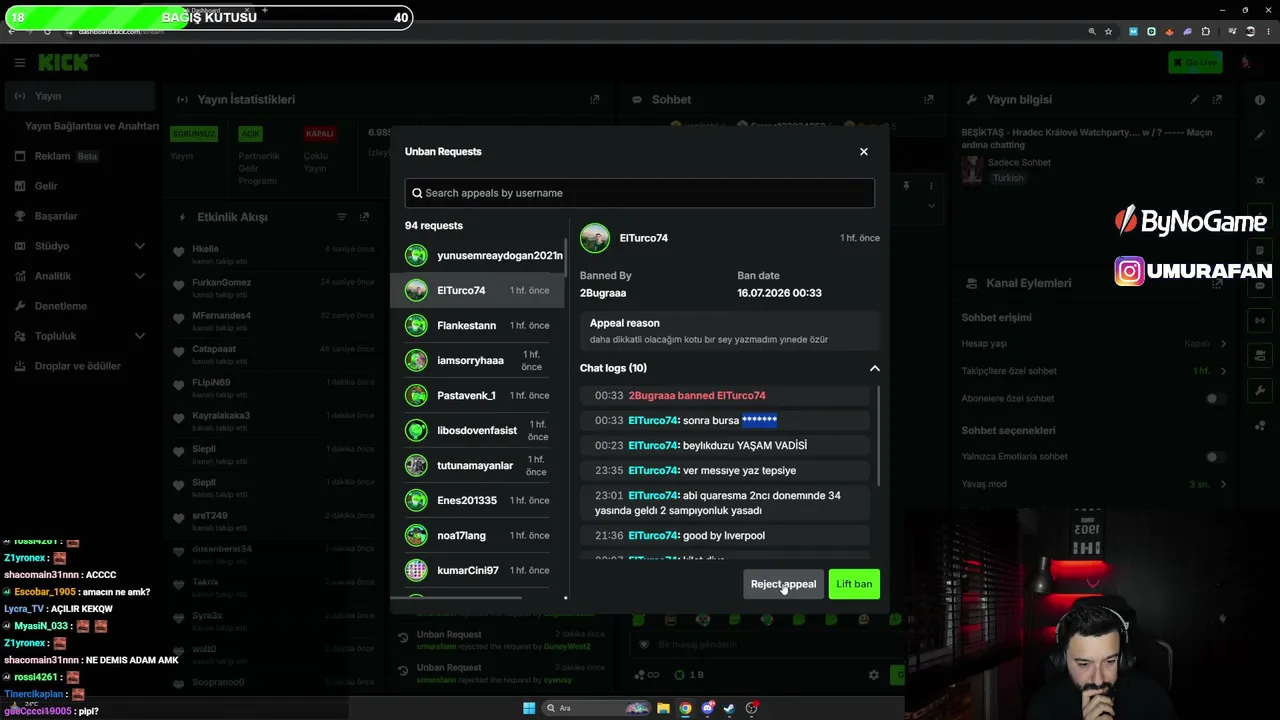
Task: Open Discord from the taskbar
Action: coord(707,708)
